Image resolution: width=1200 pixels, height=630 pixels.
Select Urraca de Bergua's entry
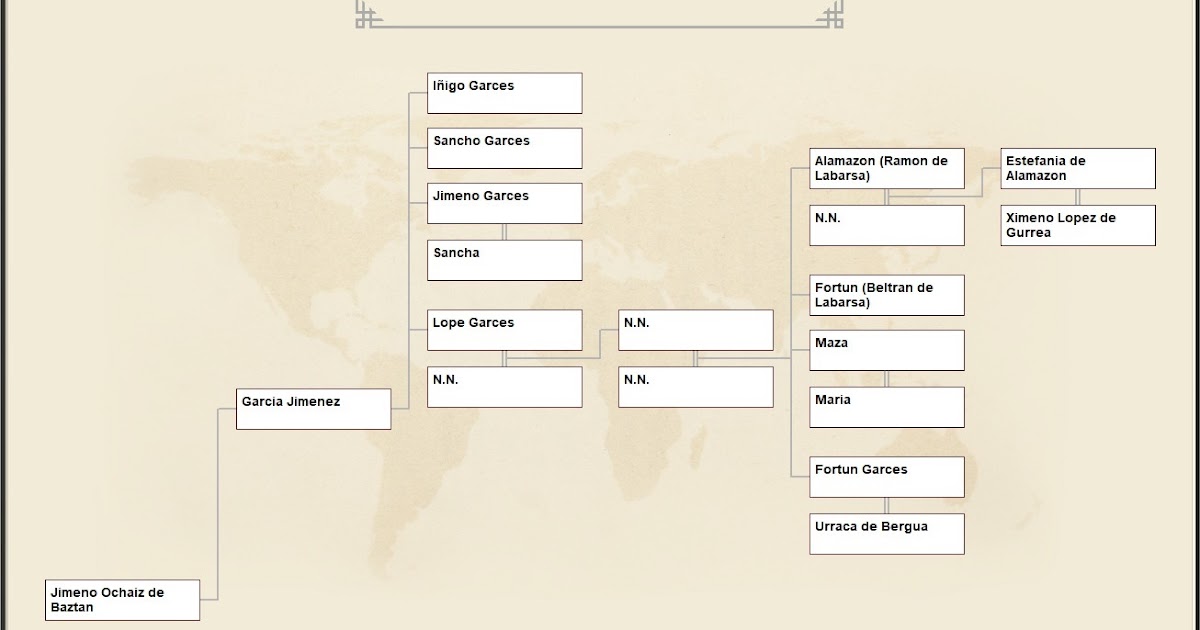(886, 533)
